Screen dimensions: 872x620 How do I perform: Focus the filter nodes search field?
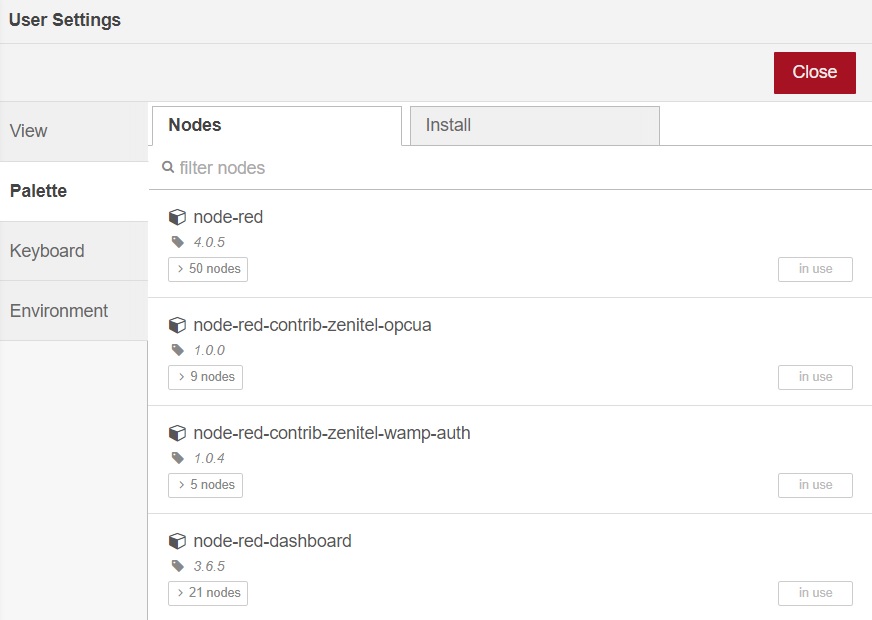click(500, 168)
